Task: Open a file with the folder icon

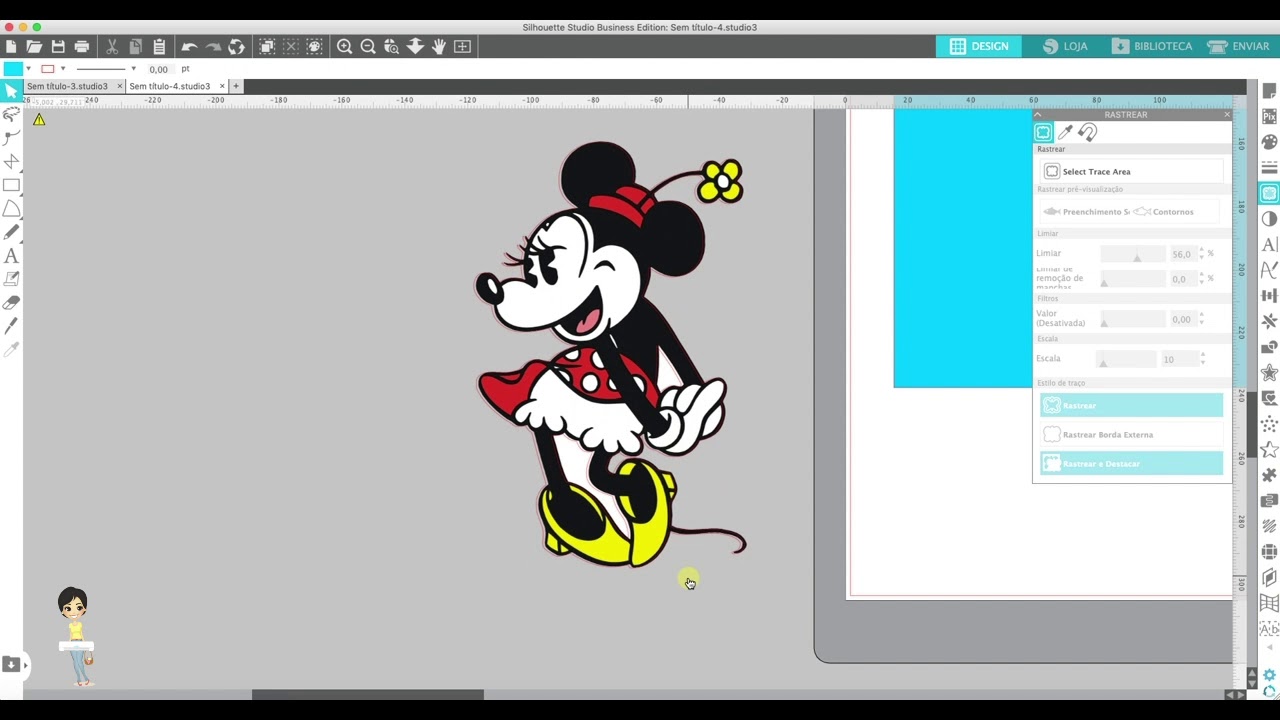Action: point(34,47)
